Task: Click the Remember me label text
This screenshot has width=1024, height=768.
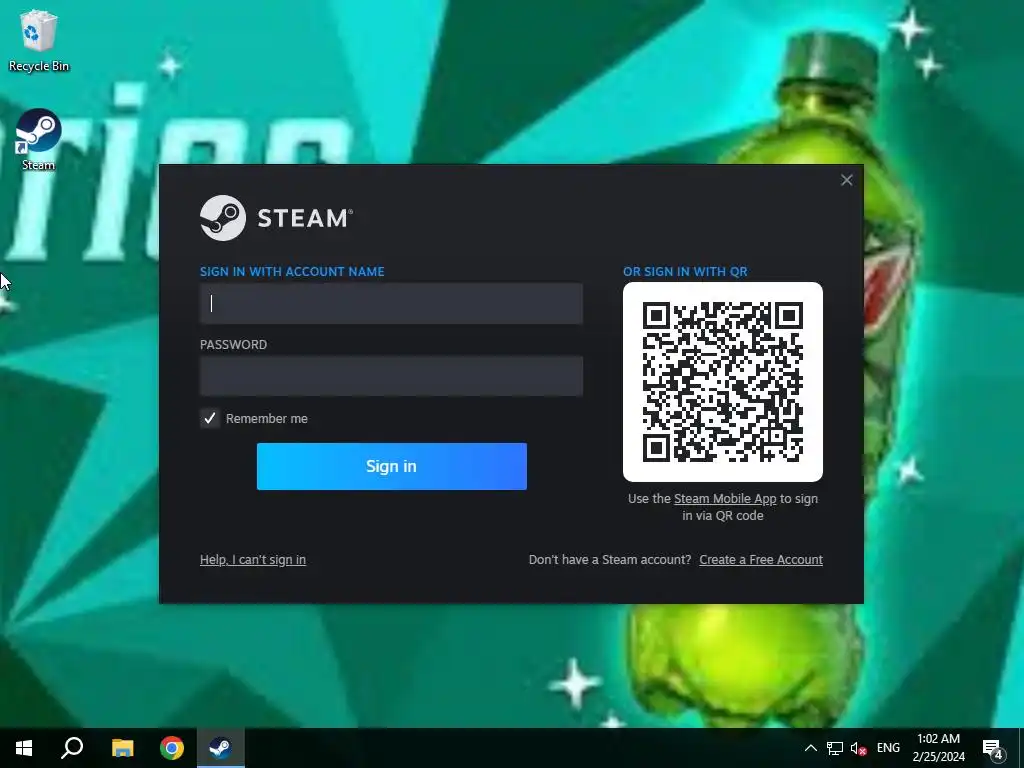Action: (266, 419)
